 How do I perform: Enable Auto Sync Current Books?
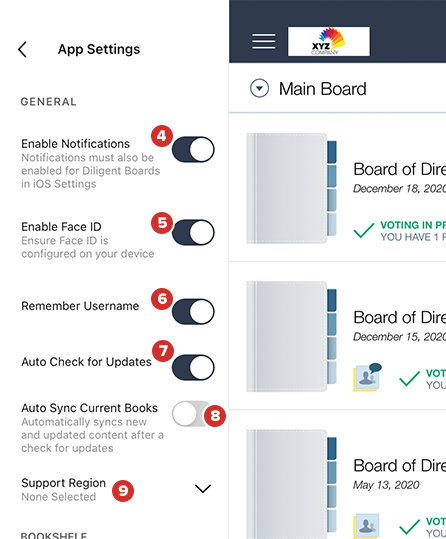191,414
